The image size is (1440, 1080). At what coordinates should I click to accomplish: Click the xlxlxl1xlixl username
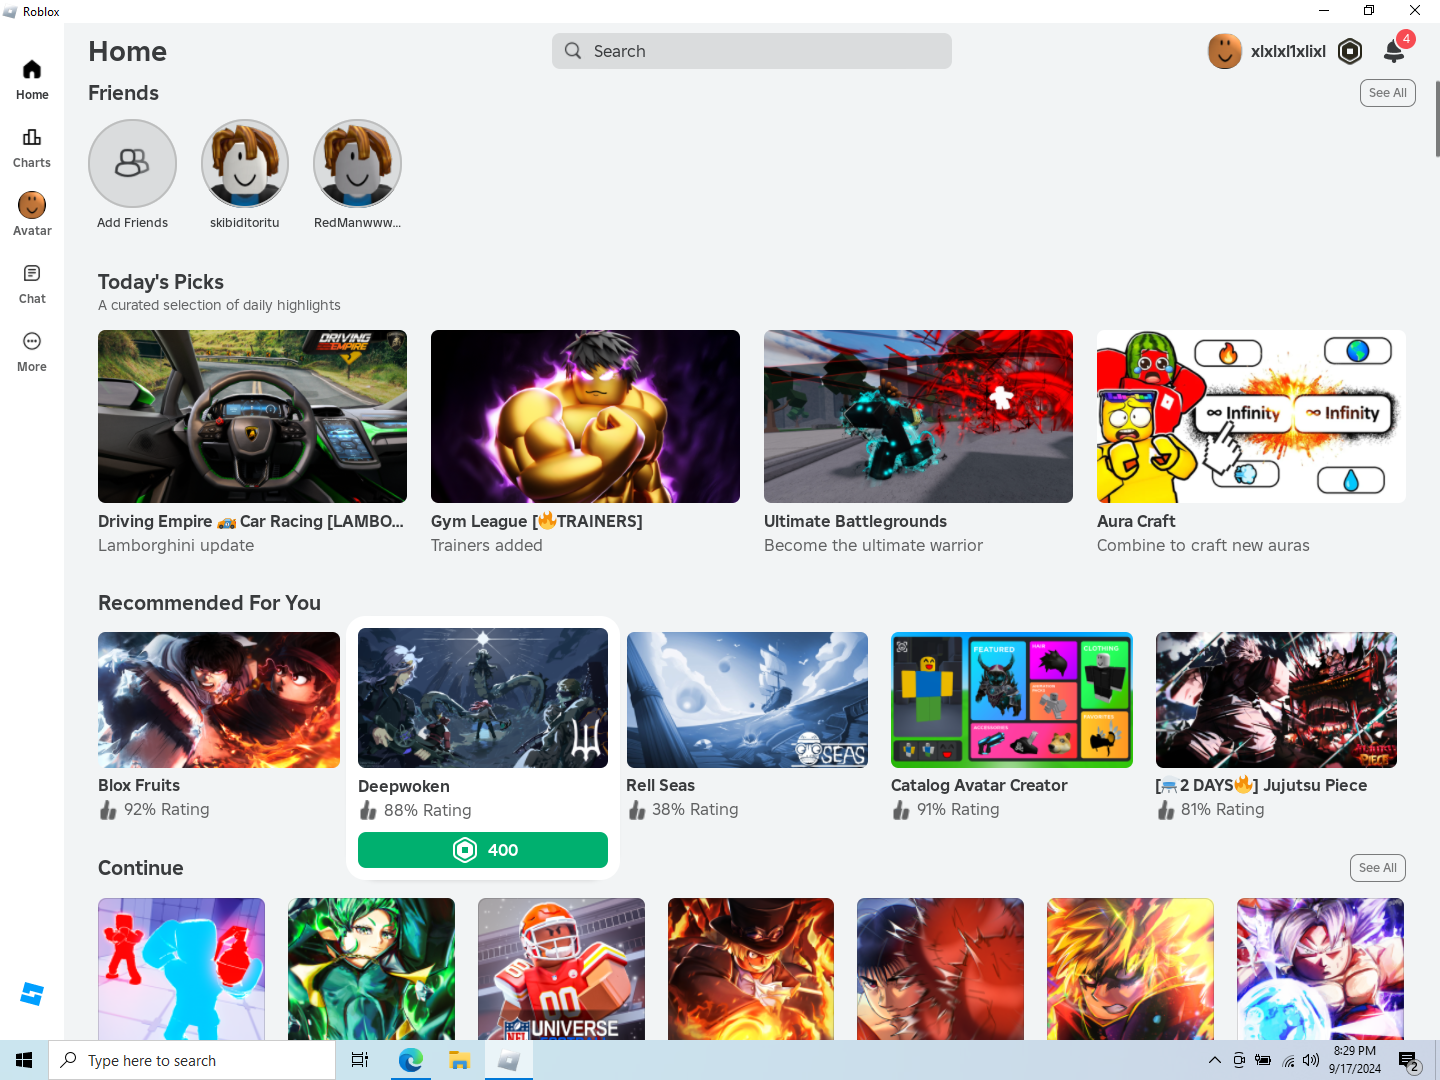(1288, 51)
